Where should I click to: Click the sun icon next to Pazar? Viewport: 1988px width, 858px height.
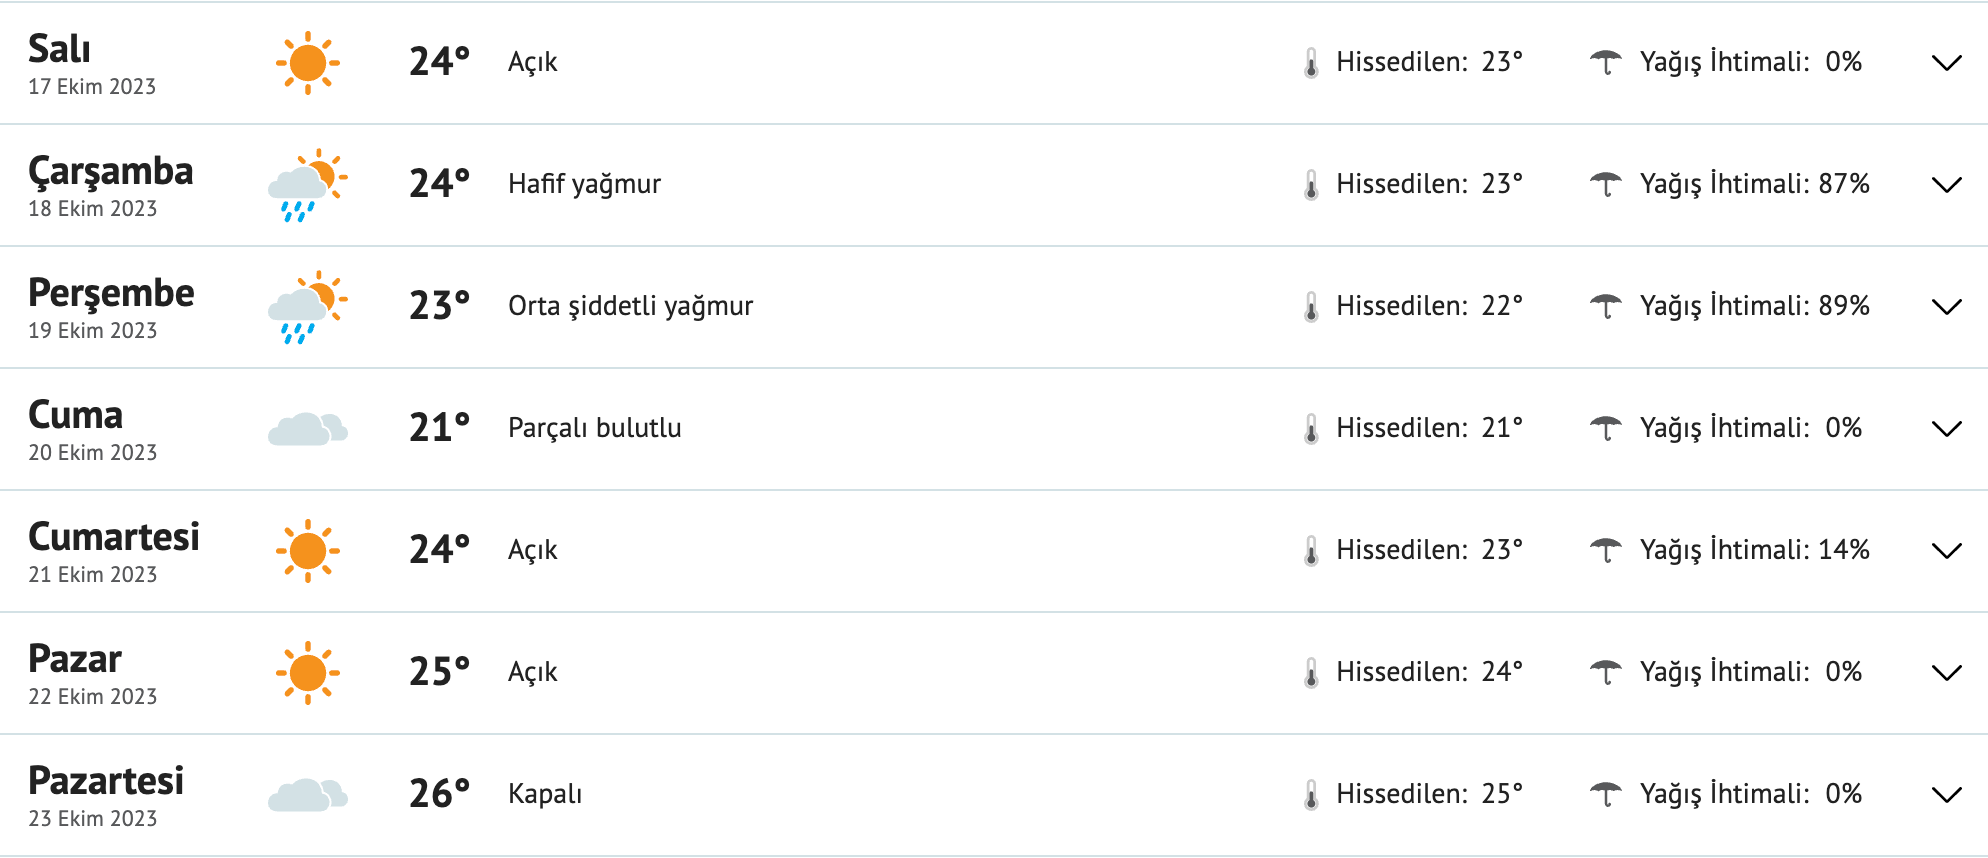[308, 672]
